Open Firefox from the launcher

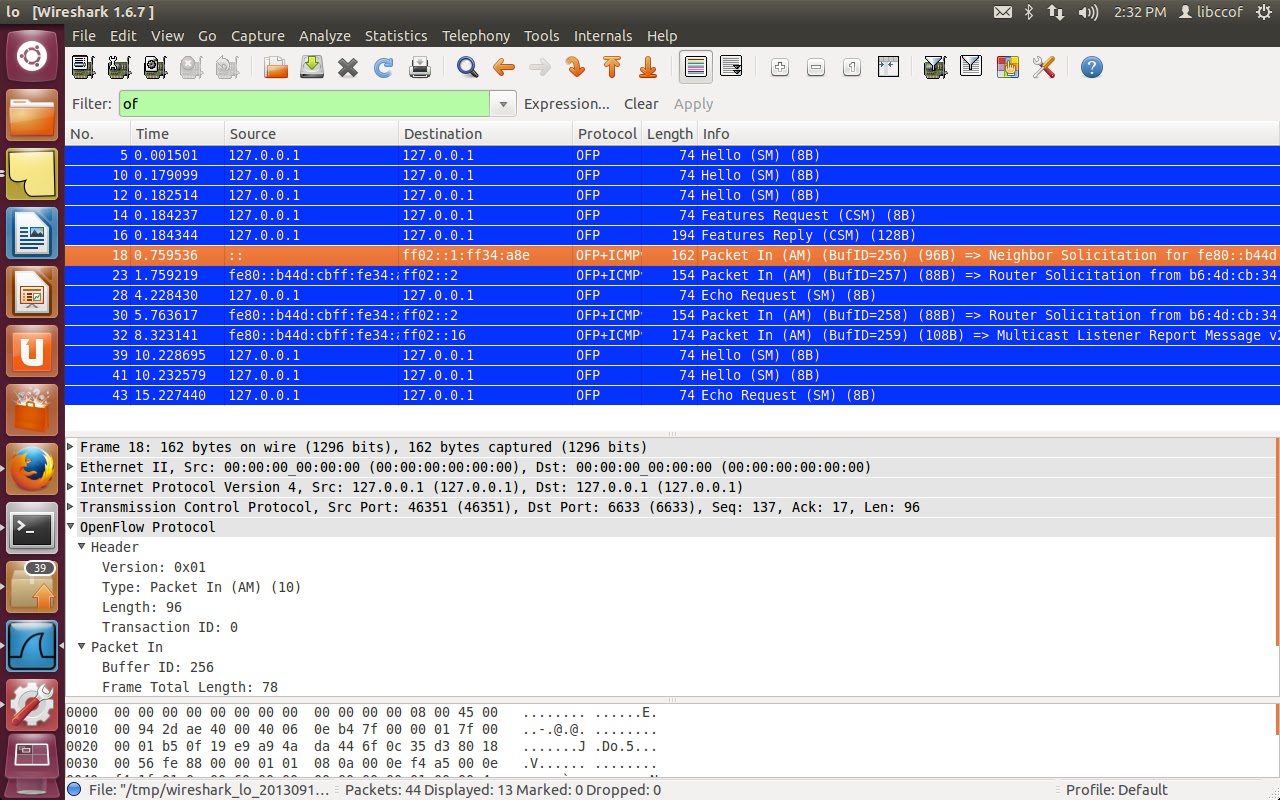point(32,467)
